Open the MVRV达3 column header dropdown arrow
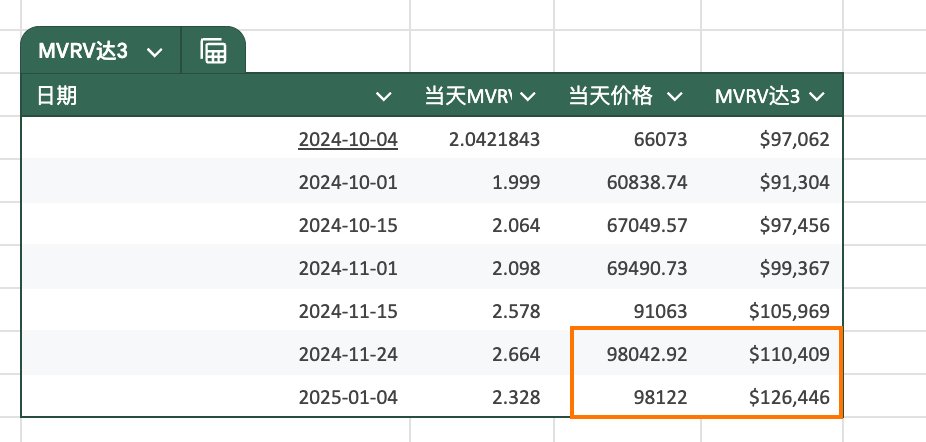The height and width of the screenshot is (442, 926). 817,96
